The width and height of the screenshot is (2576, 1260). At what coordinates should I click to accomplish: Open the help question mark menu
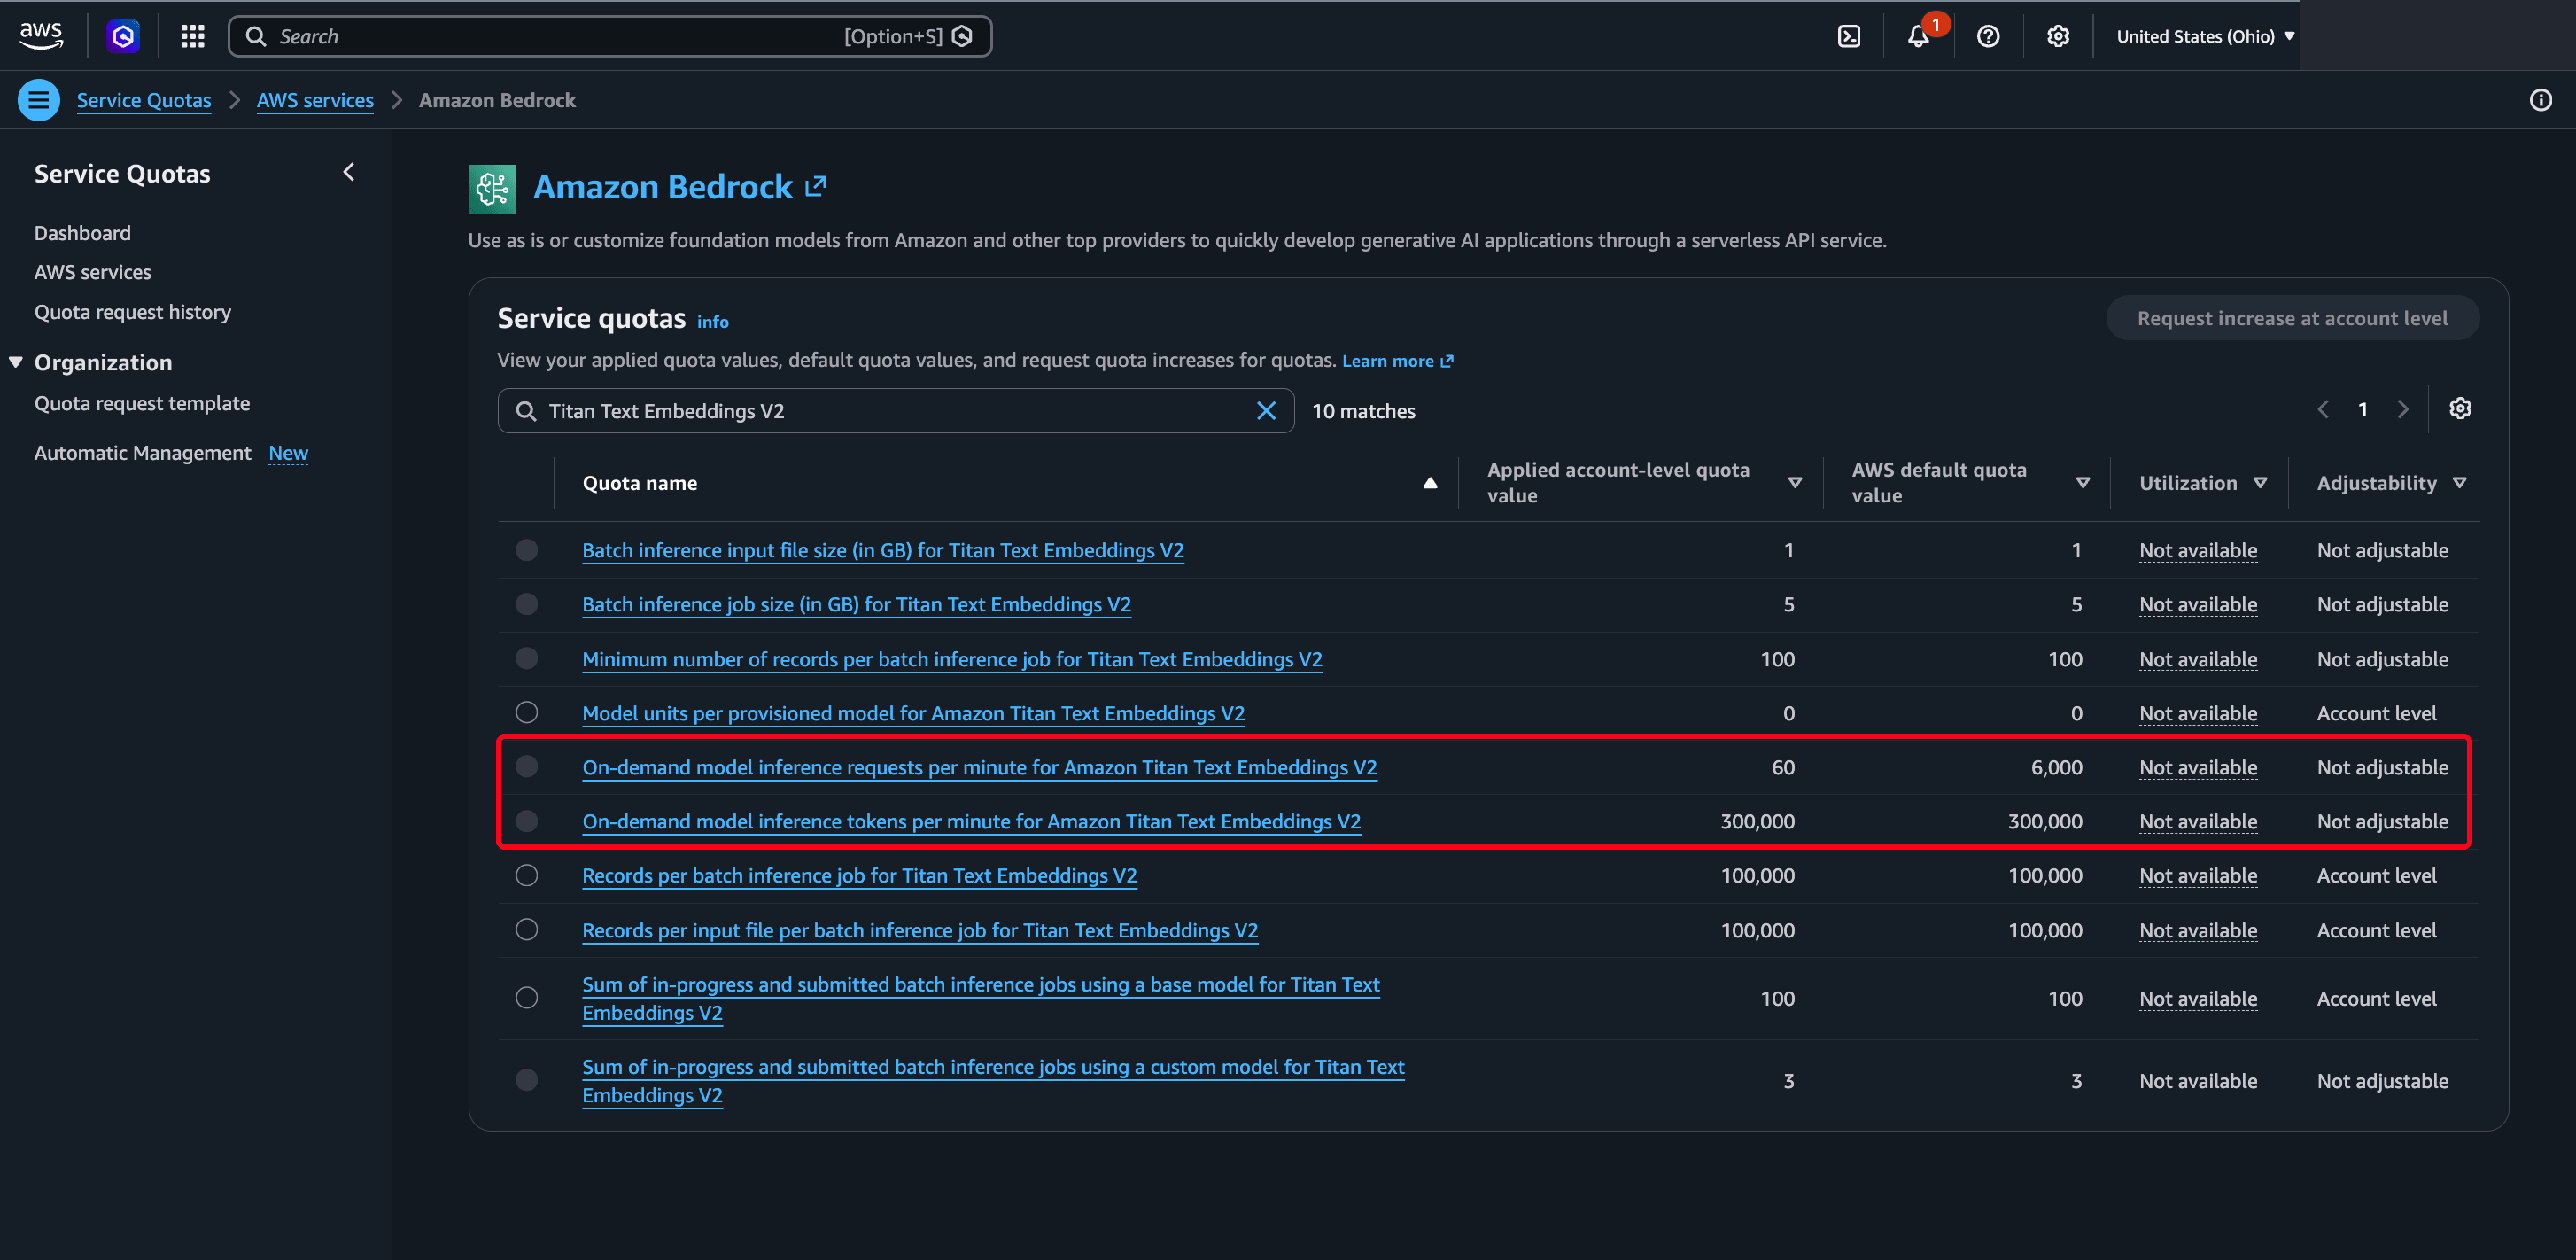[x=1988, y=36]
